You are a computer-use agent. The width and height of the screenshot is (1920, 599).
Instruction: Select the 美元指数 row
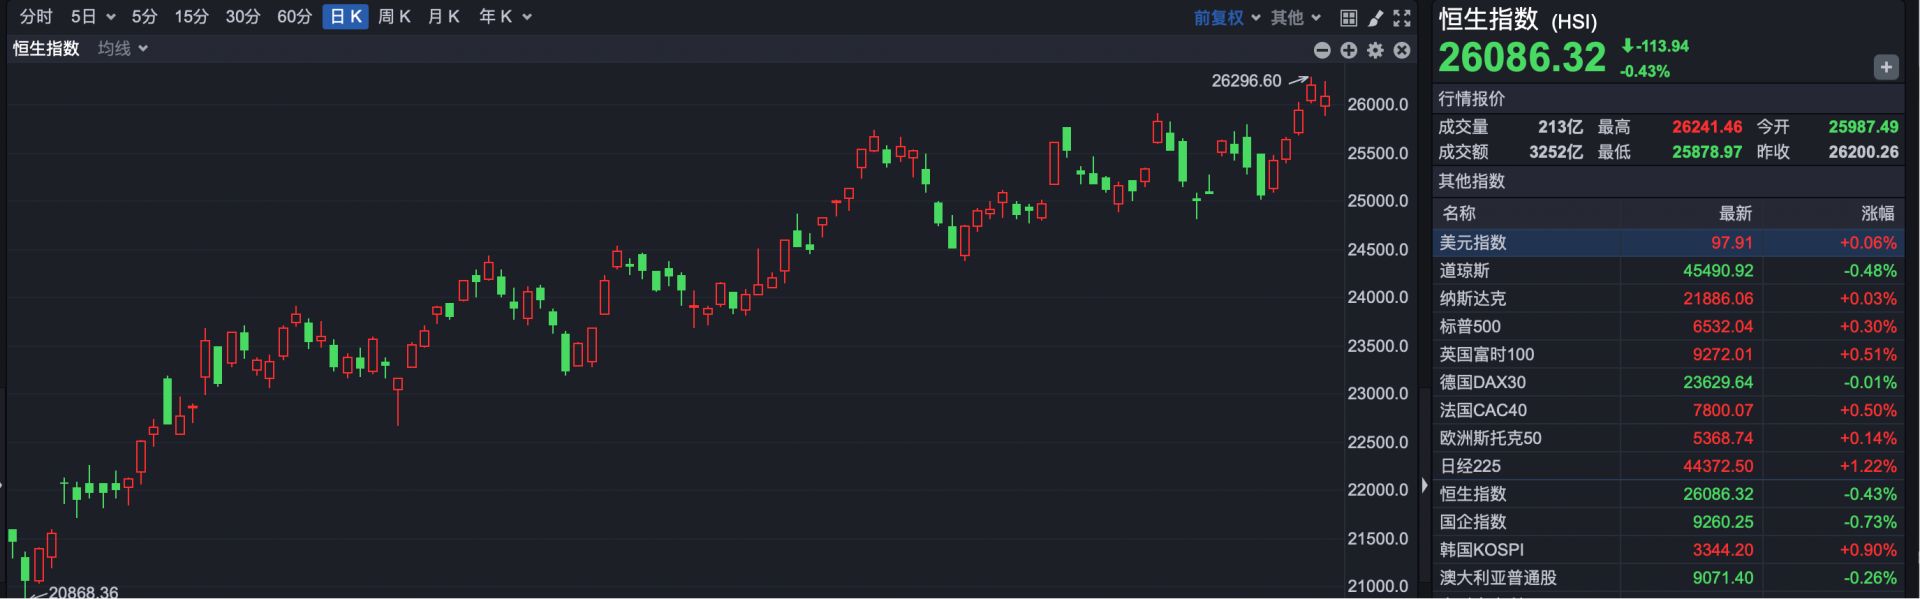click(1668, 242)
